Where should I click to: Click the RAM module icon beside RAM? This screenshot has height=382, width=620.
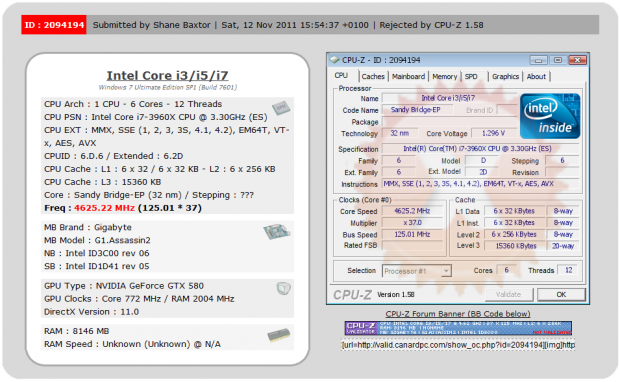tap(279, 335)
